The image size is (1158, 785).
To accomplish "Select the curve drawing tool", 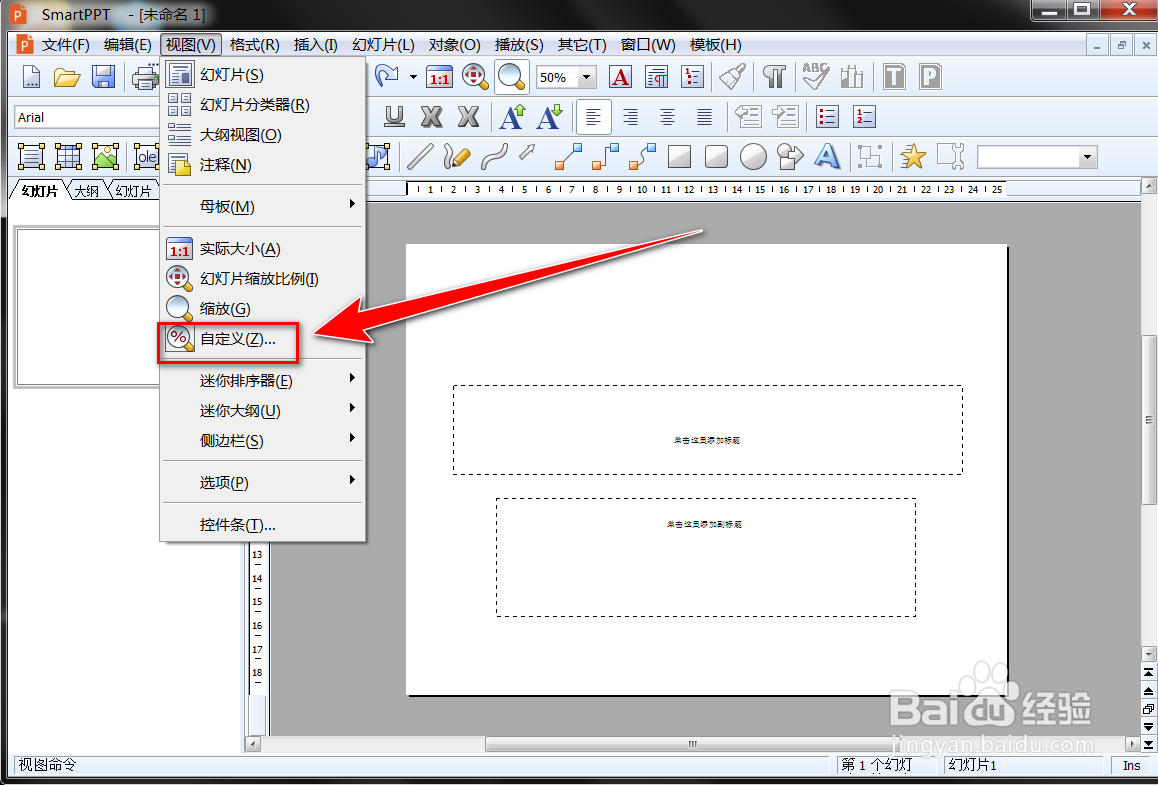I will pyautogui.click(x=494, y=156).
